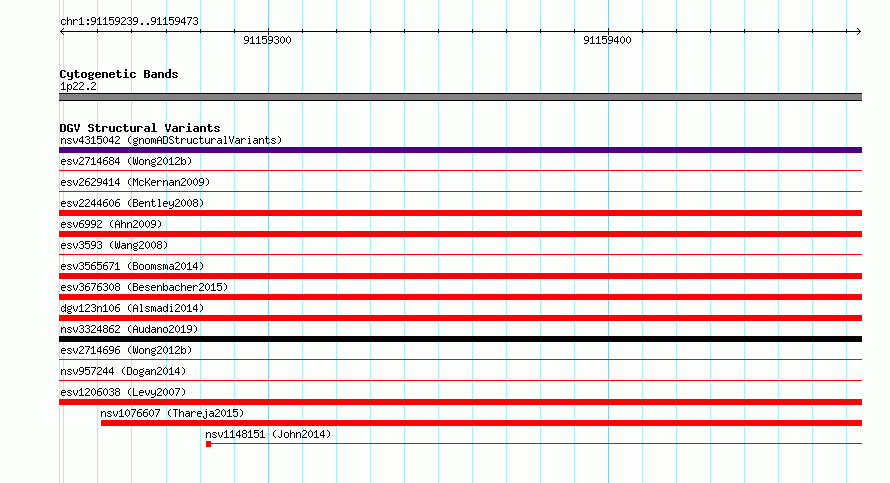
Task: Click the thin red nsv957244 variant line
Action: click(460, 380)
